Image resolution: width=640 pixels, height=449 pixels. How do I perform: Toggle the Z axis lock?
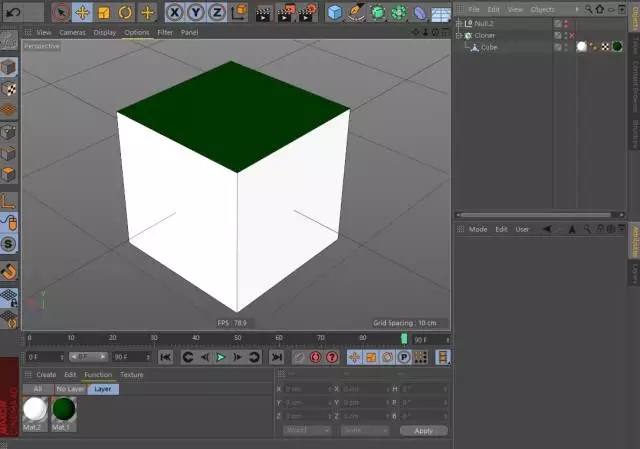click(x=216, y=12)
